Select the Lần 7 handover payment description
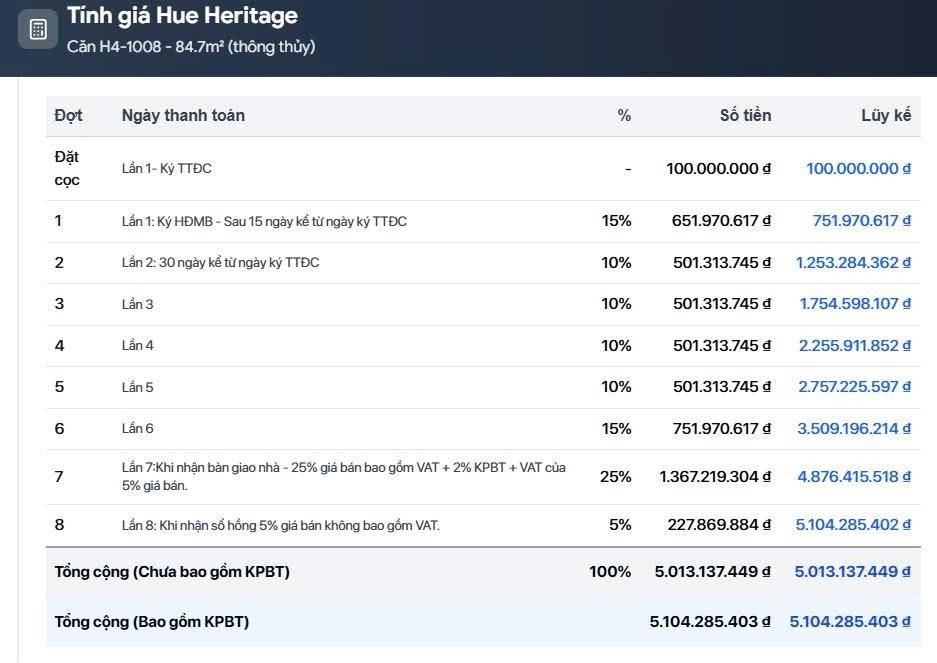Image resolution: width=937 pixels, height=663 pixels. coord(343,476)
